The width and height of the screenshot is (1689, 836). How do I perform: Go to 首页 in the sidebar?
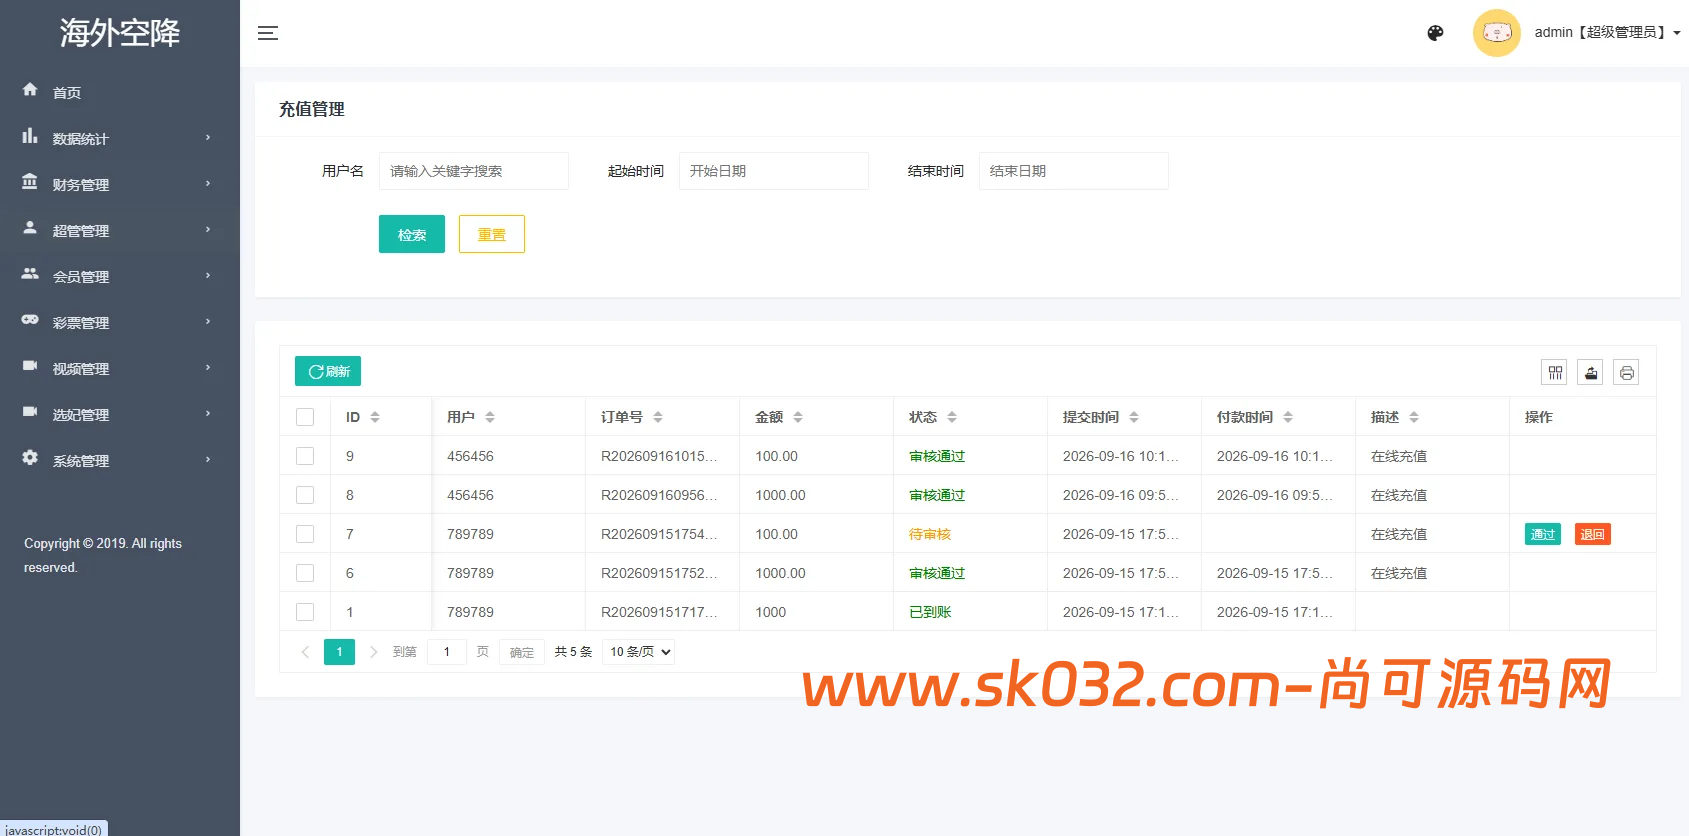67,92
